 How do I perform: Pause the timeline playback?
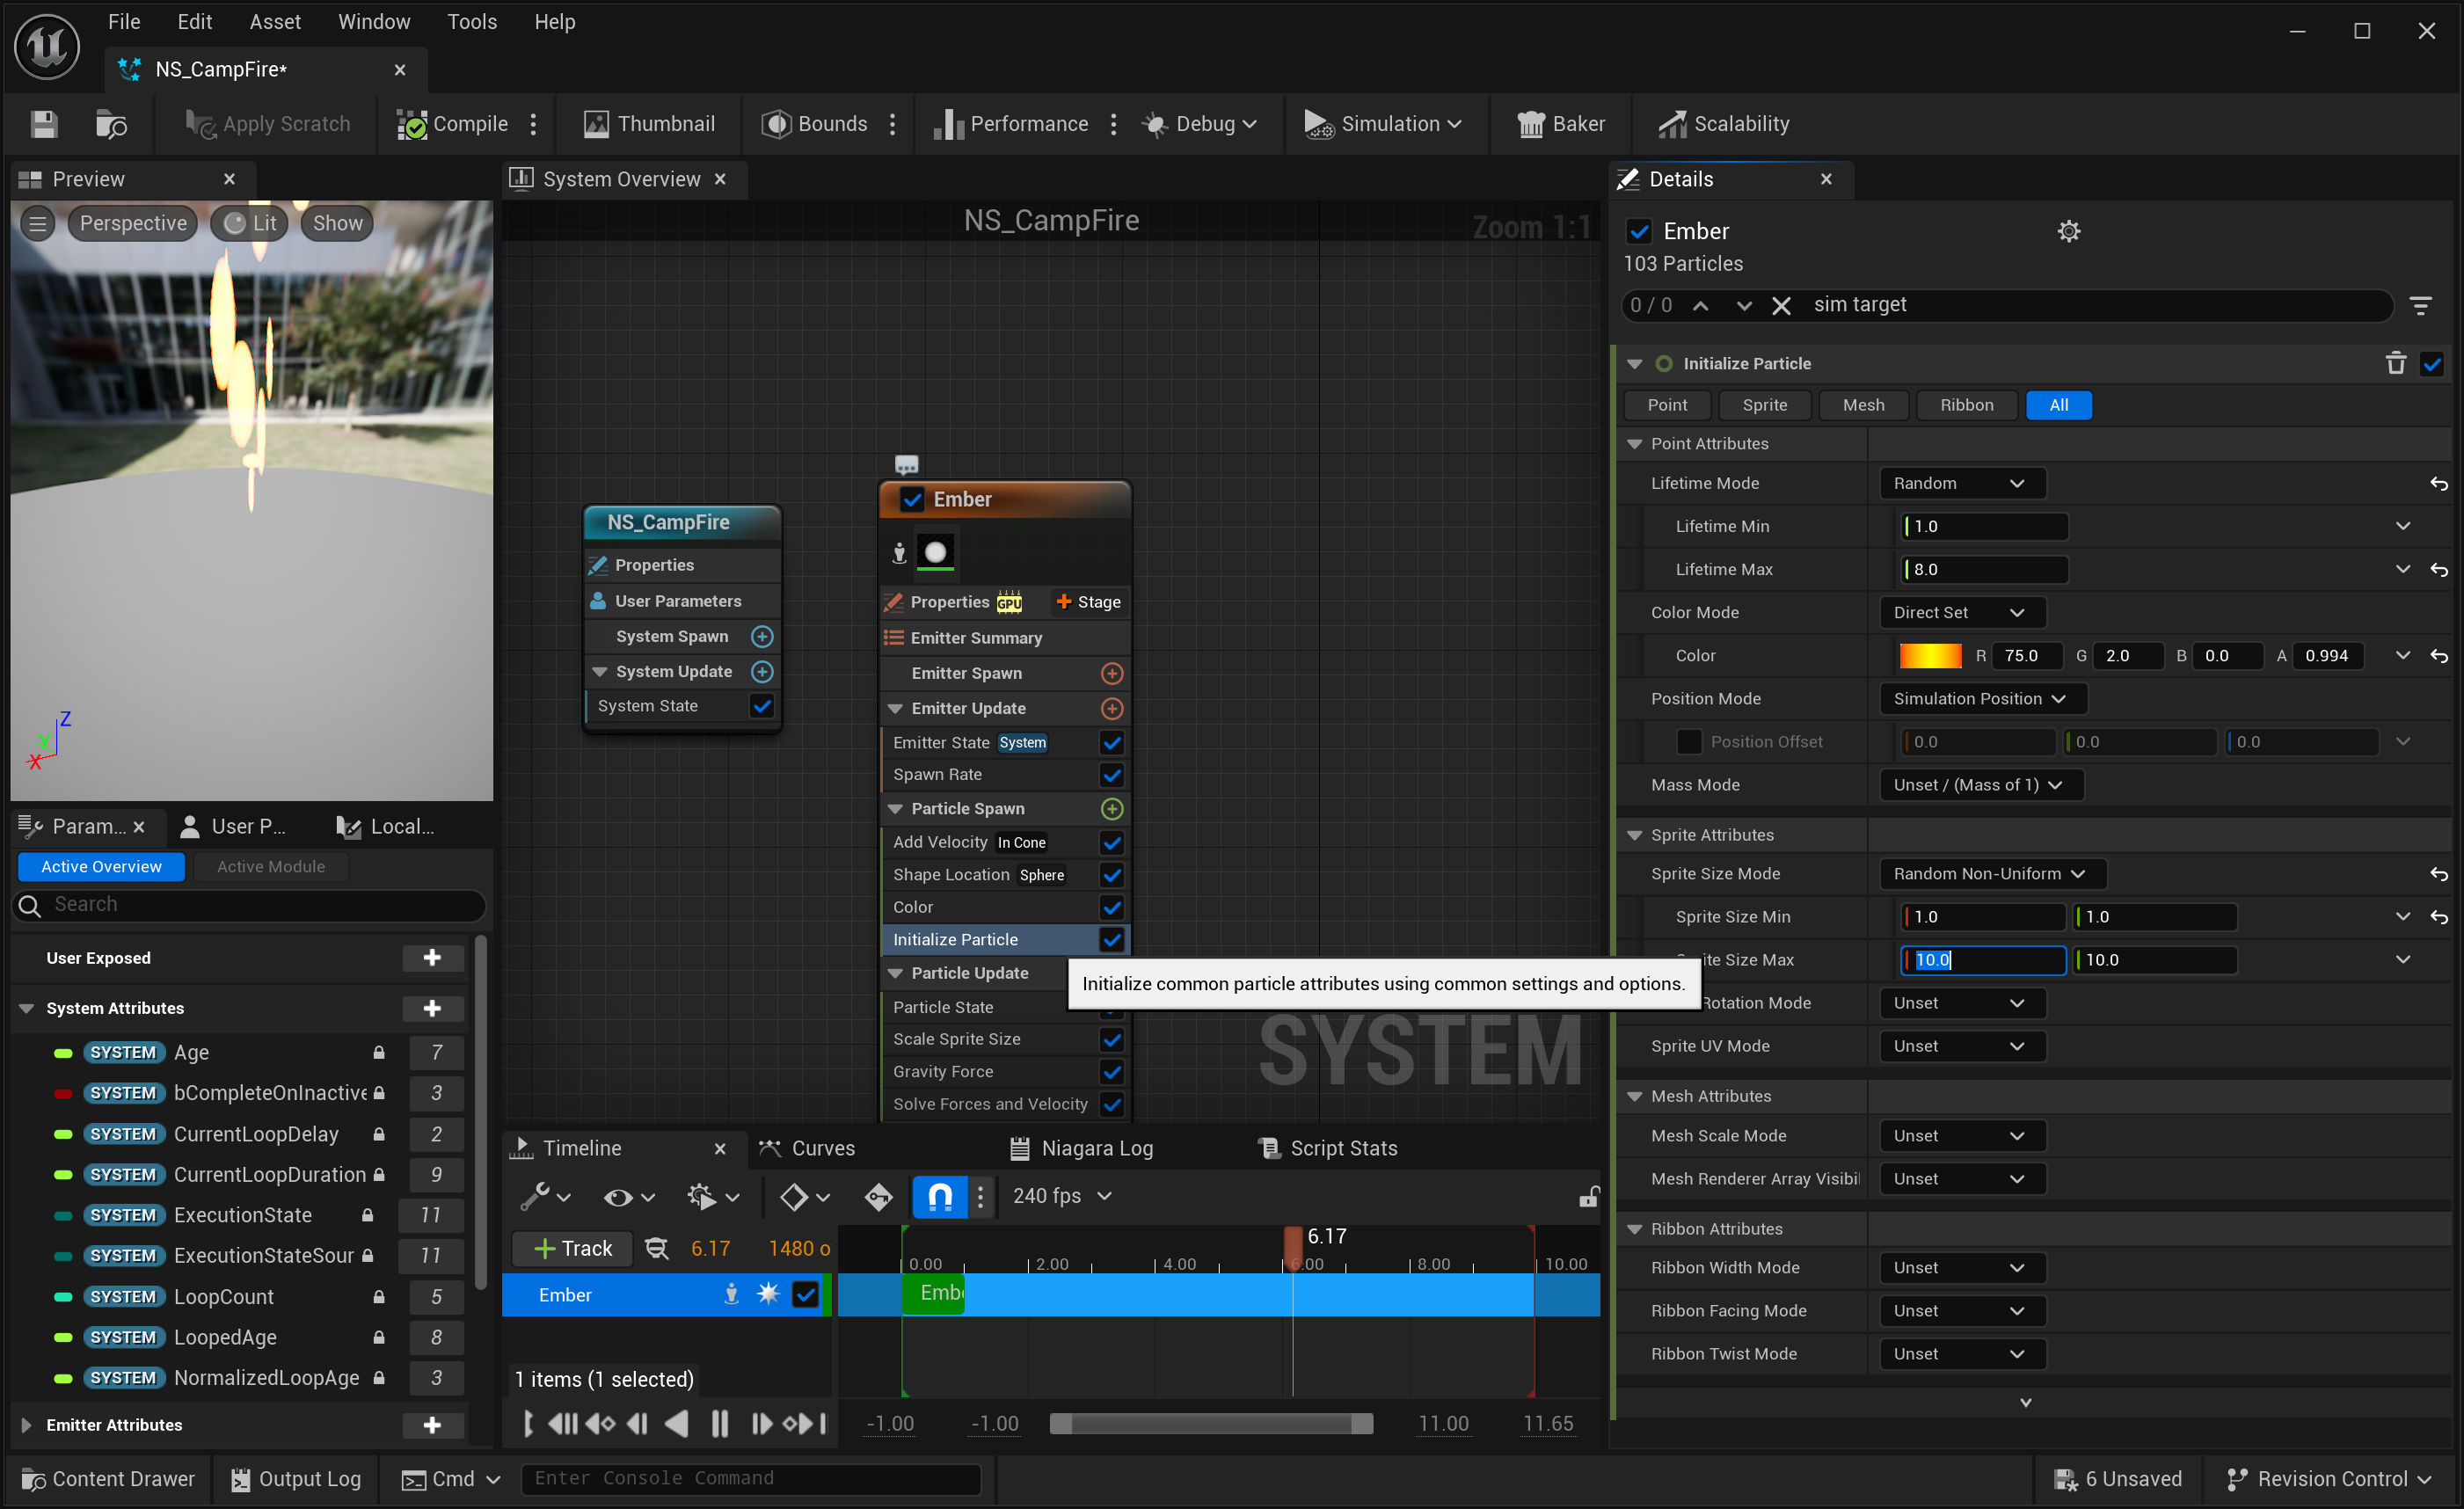[x=719, y=1423]
